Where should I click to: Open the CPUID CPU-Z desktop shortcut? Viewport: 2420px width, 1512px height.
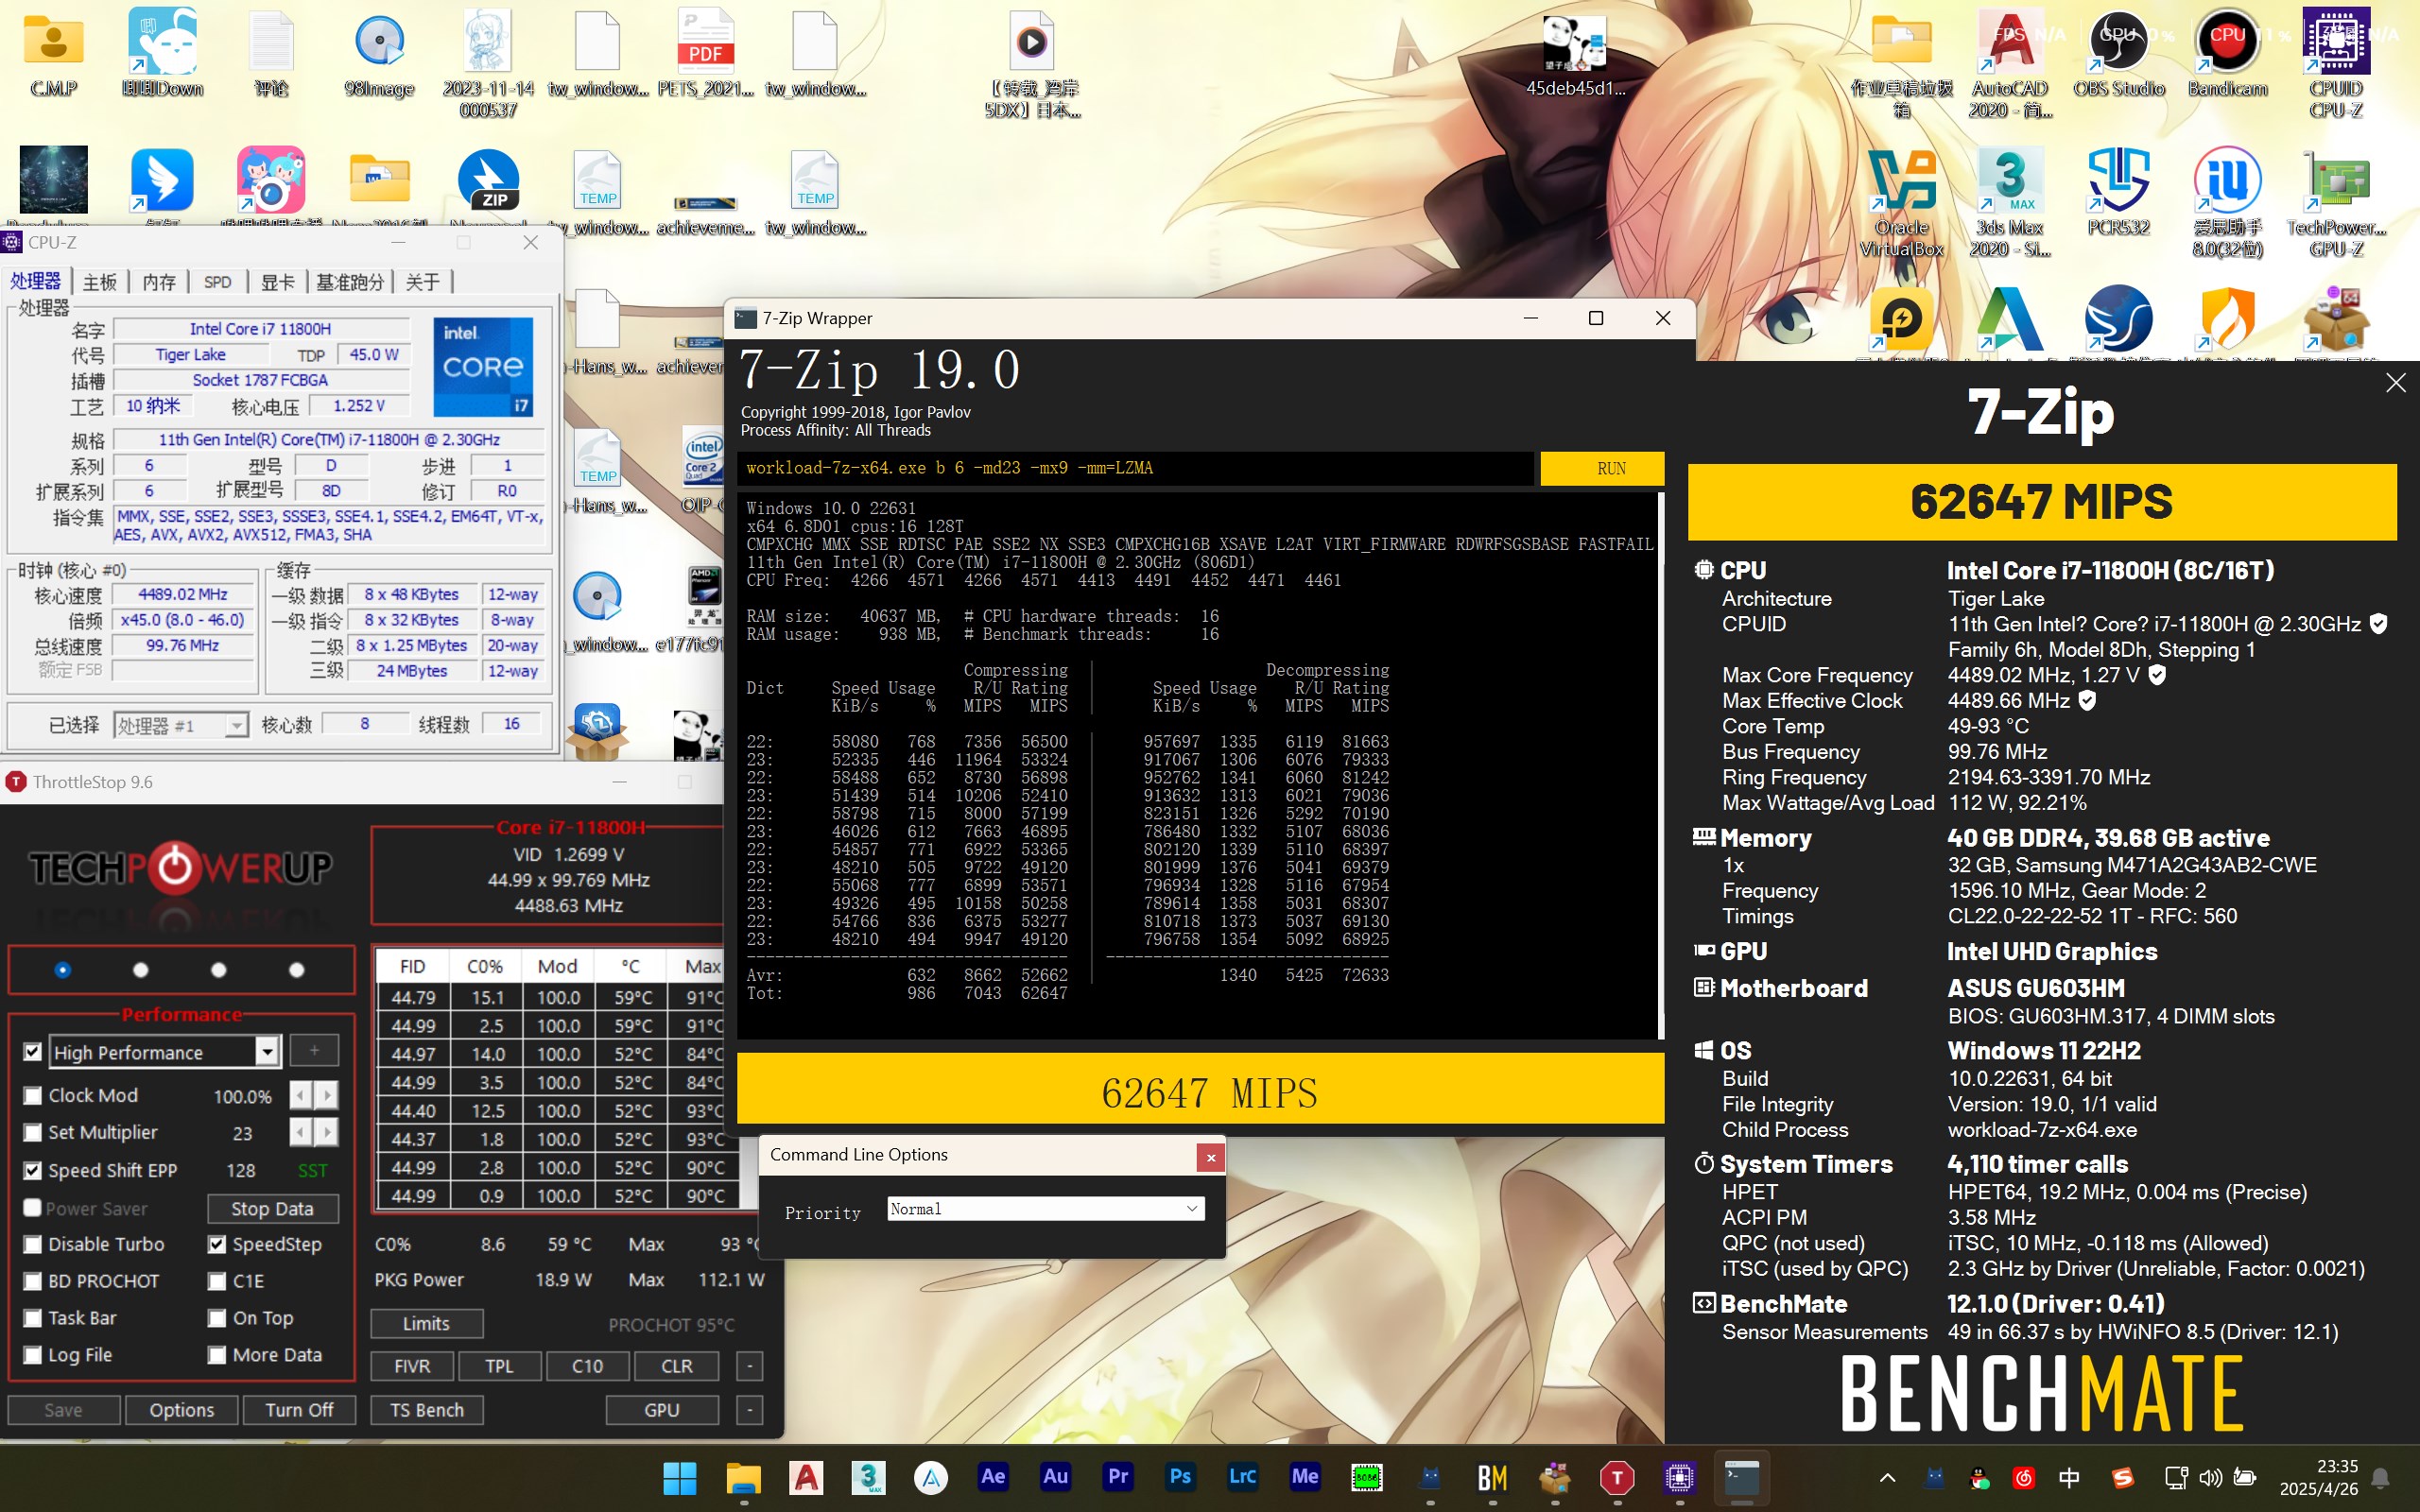click(x=2336, y=62)
